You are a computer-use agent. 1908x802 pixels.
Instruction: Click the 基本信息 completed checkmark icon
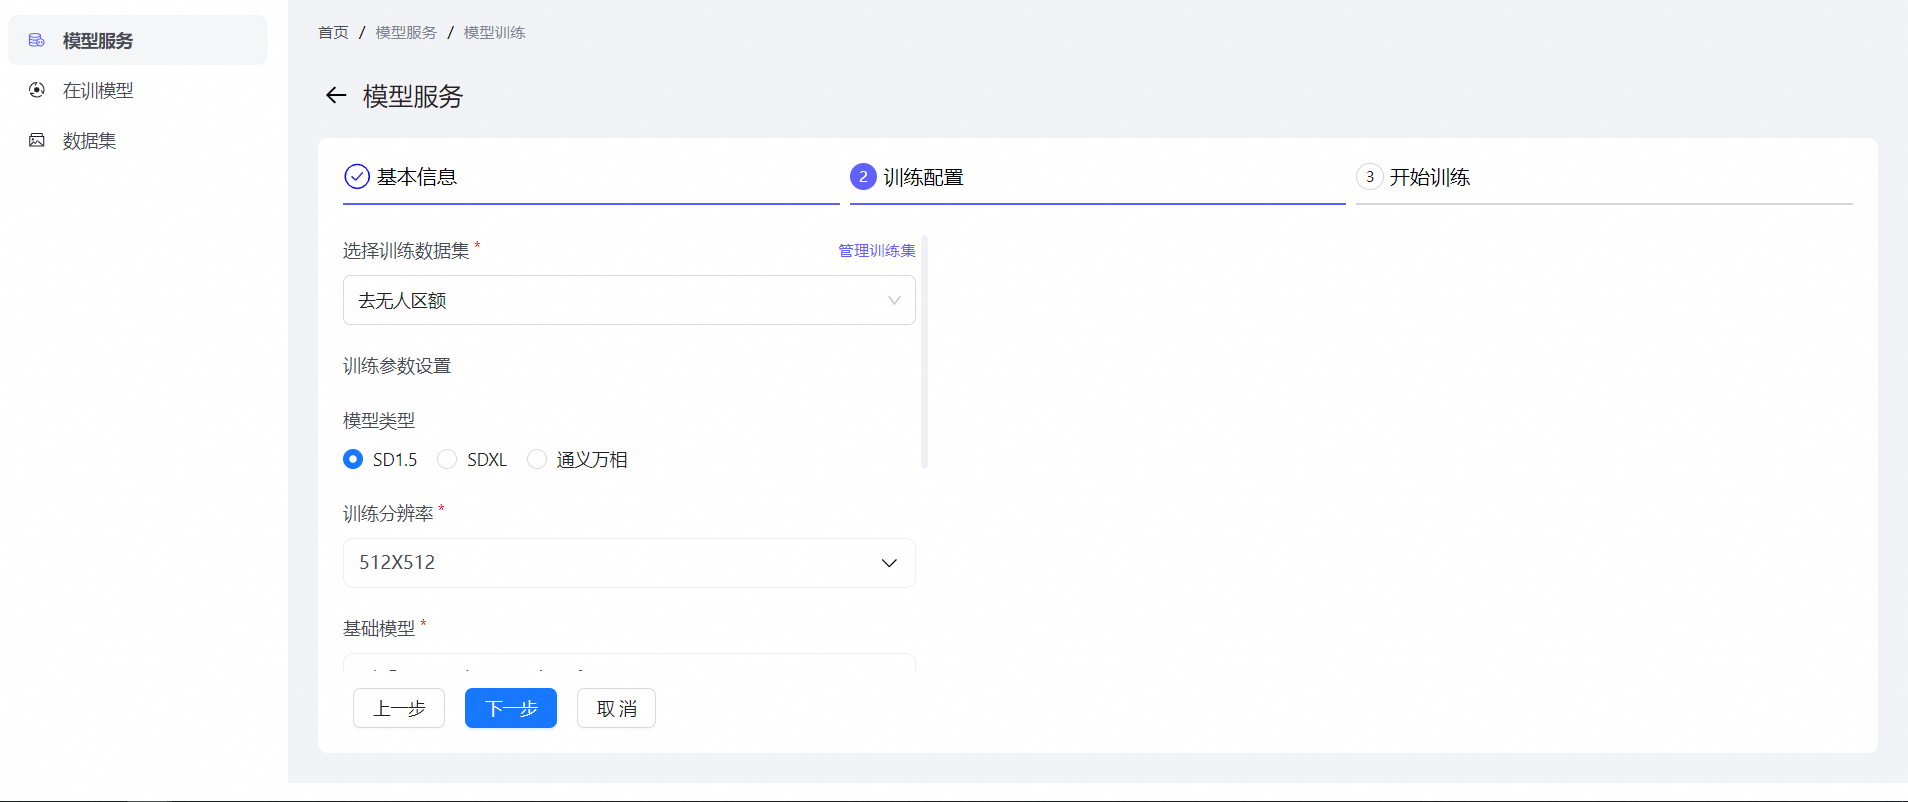coord(357,177)
